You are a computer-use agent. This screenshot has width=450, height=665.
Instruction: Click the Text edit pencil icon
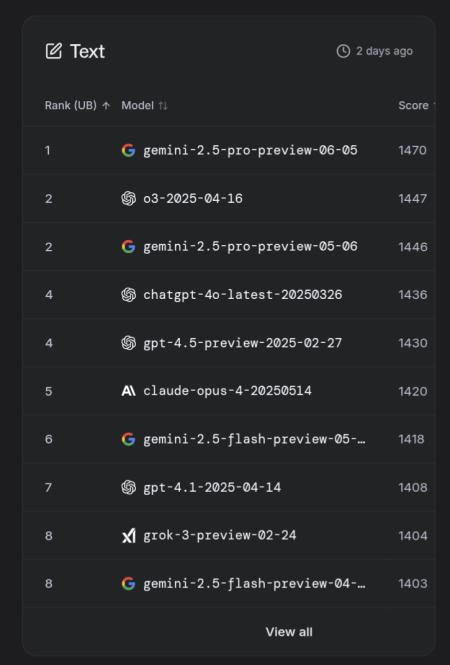pyautogui.click(x=53, y=51)
